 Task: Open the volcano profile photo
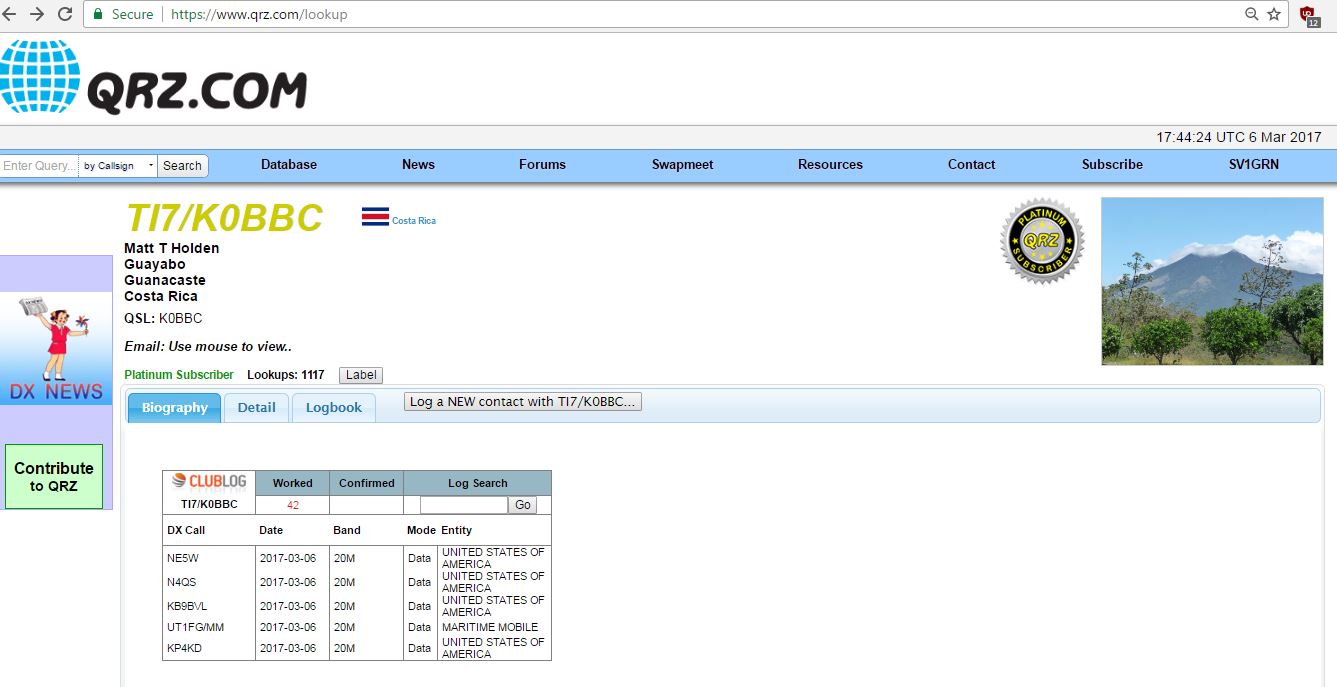pos(1212,281)
